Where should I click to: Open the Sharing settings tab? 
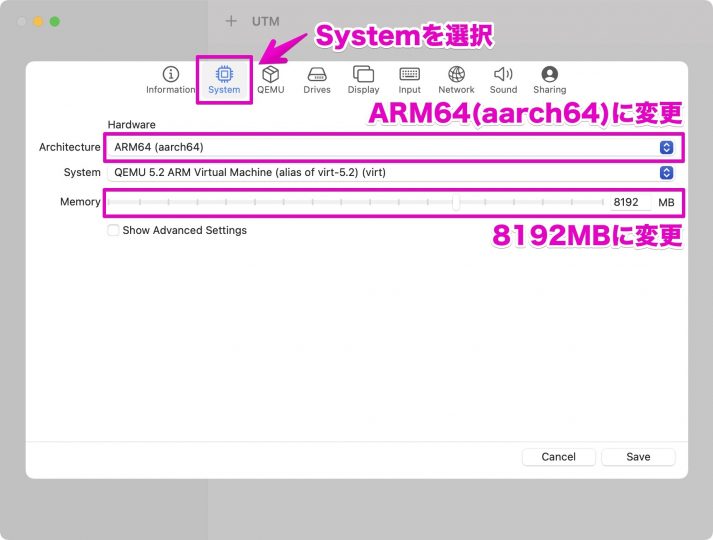[550, 80]
